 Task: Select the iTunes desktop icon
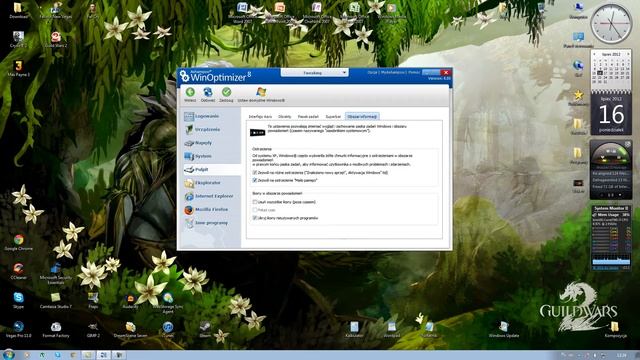168,329
